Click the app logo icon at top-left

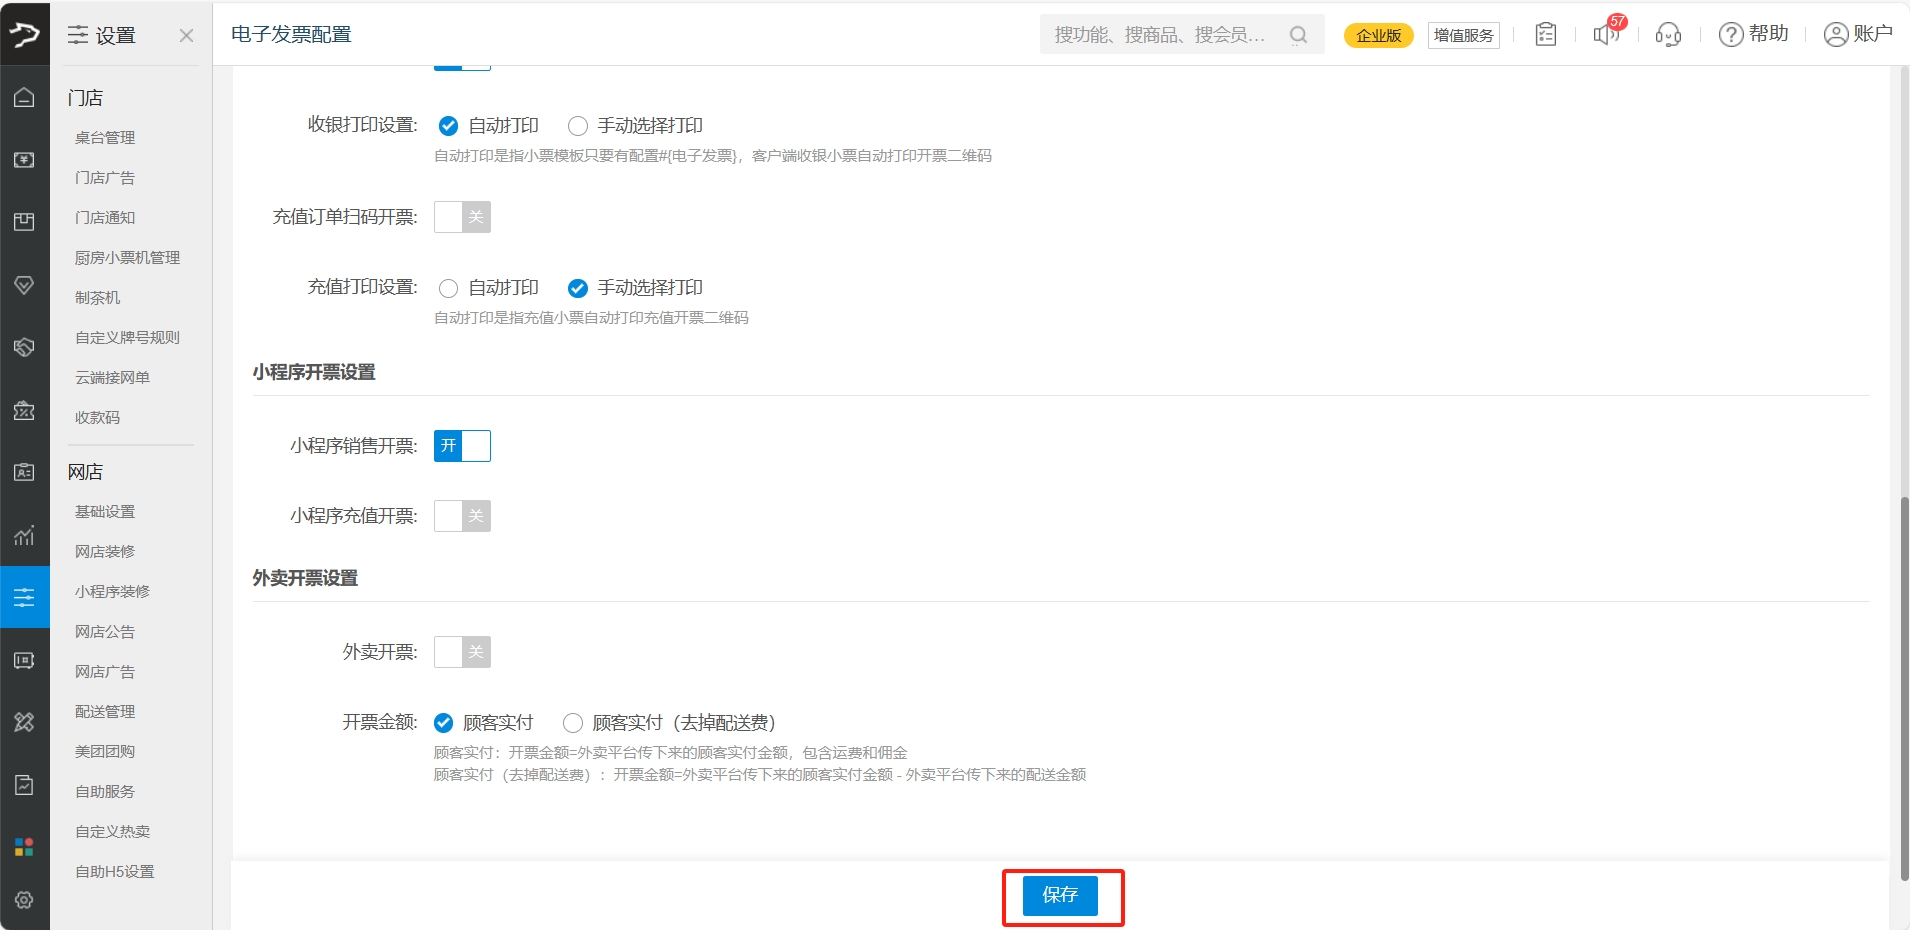(x=24, y=35)
